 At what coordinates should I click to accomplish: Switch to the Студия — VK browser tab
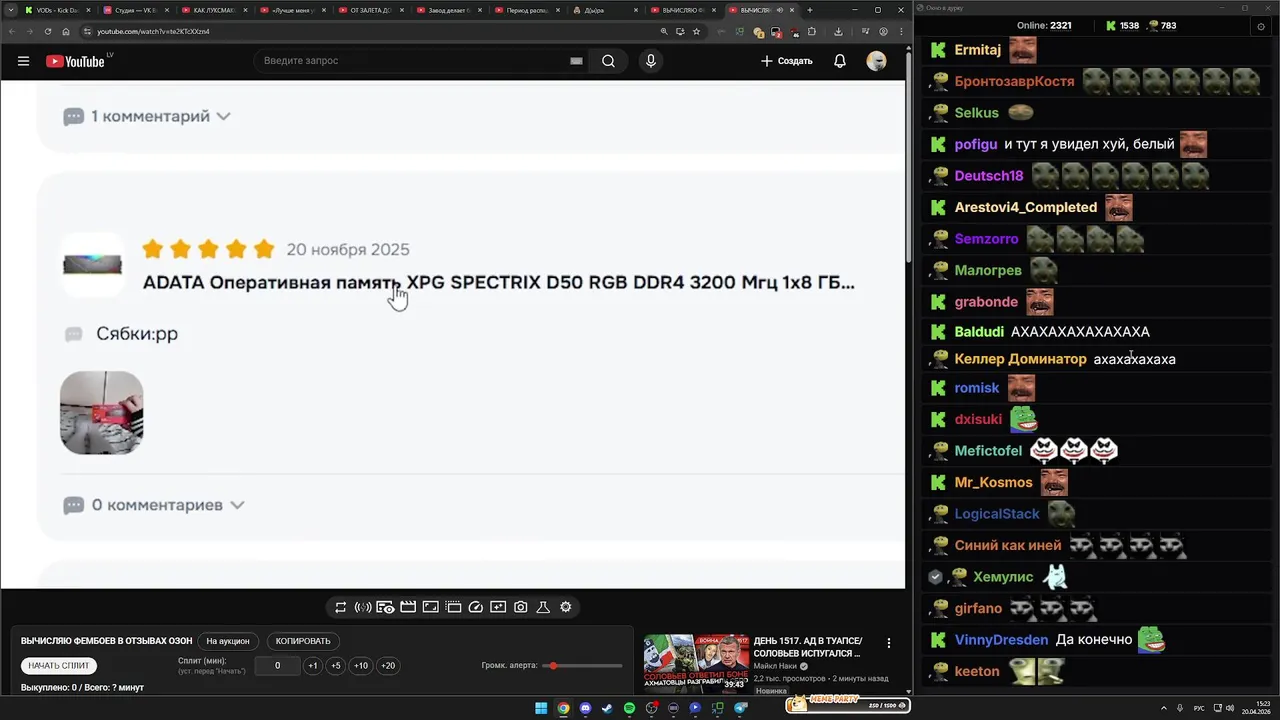click(136, 10)
